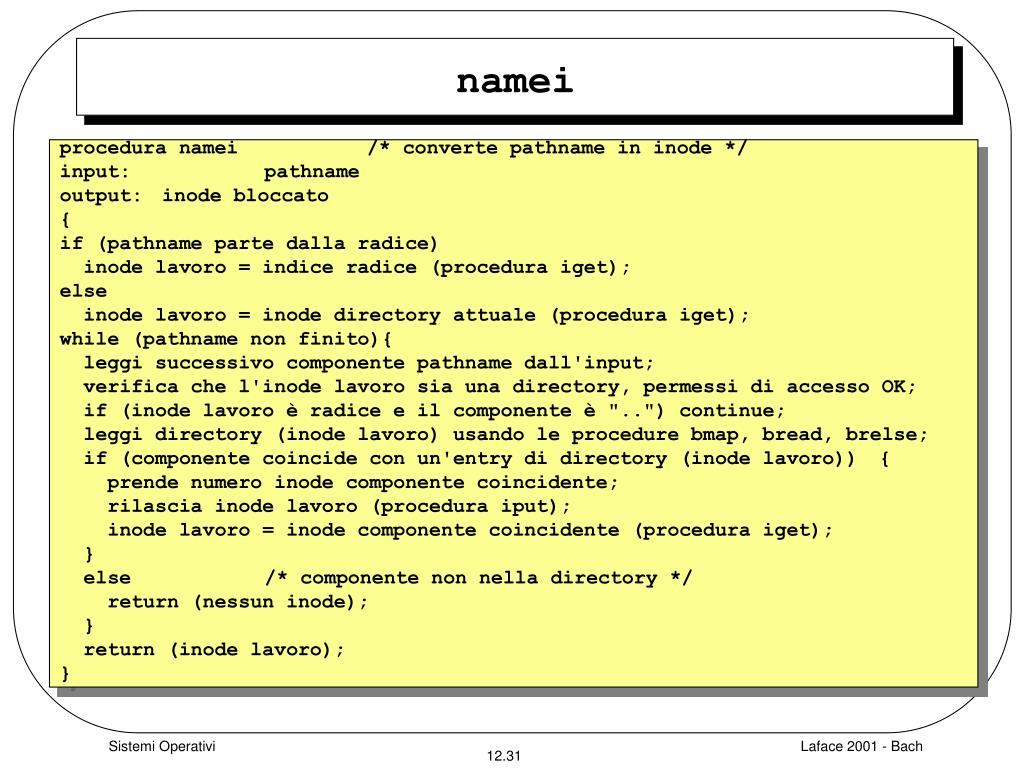Click the line ending with "continue;"
The height and width of the screenshot is (768, 1024).
pyautogui.click(x=434, y=411)
